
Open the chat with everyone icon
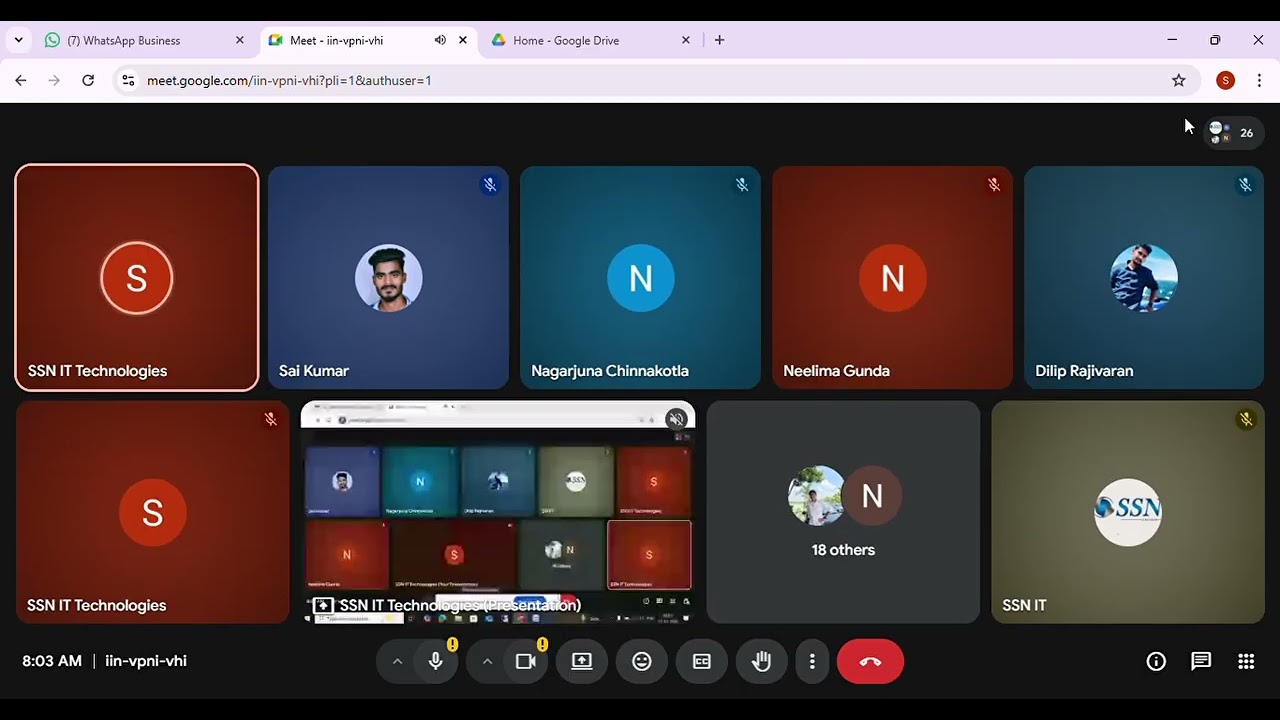pos(1201,661)
